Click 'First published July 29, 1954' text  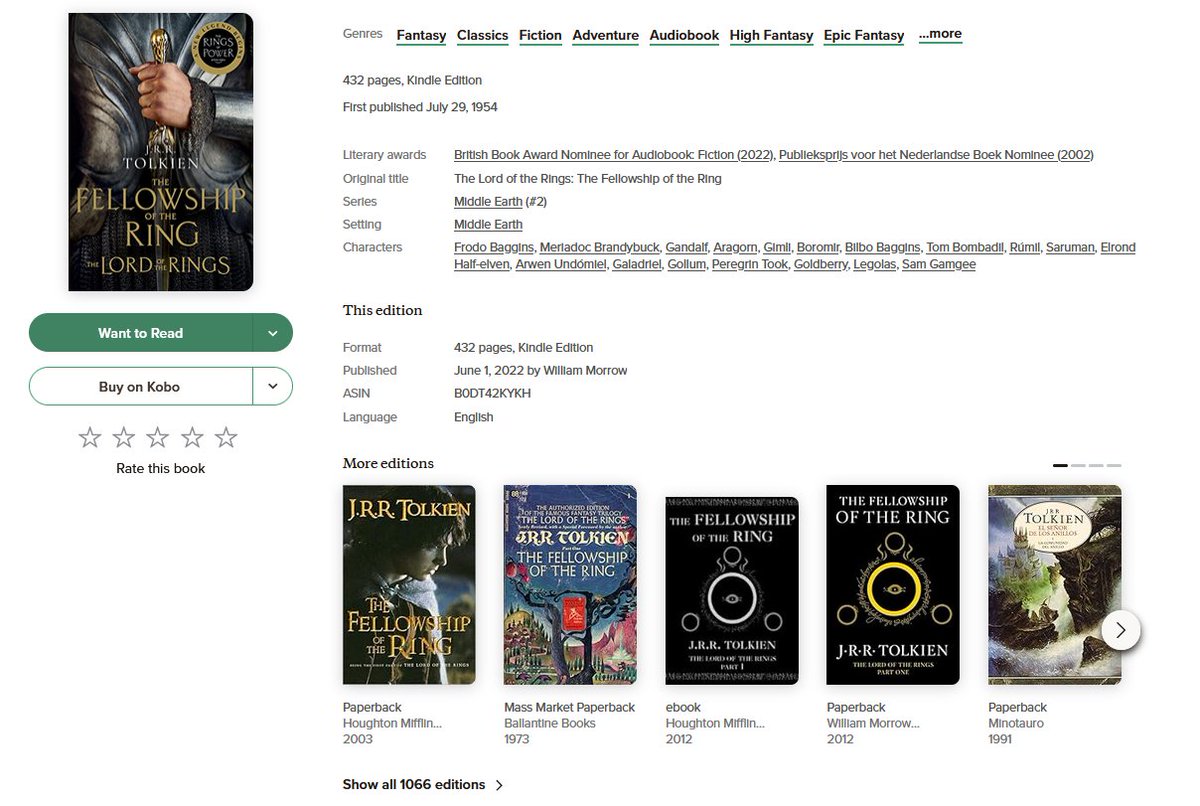(x=420, y=107)
